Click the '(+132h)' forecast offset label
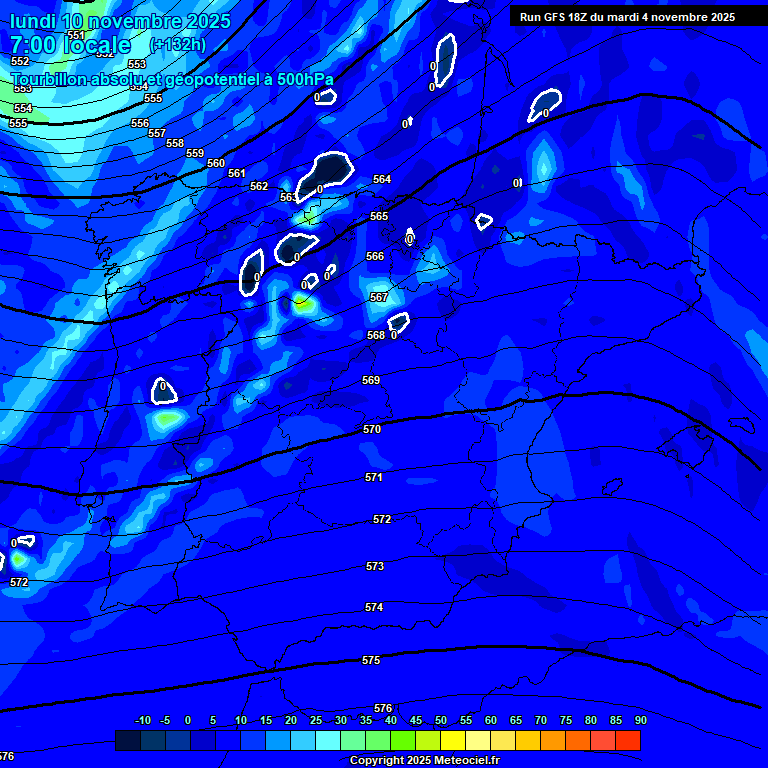This screenshot has height=768, width=768. (177, 45)
